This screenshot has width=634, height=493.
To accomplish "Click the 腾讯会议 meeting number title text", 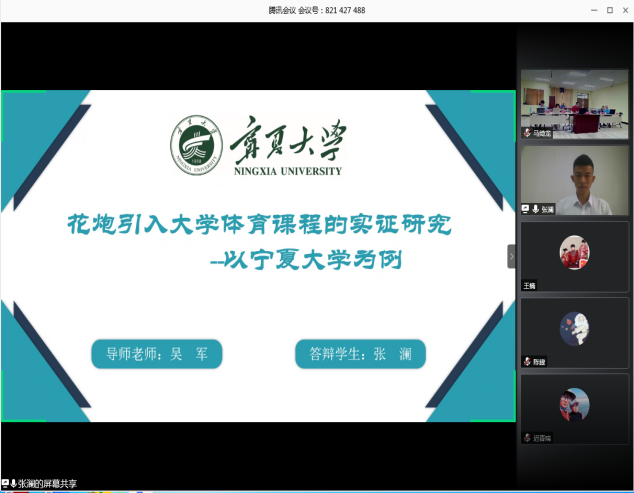I will (316, 10).
